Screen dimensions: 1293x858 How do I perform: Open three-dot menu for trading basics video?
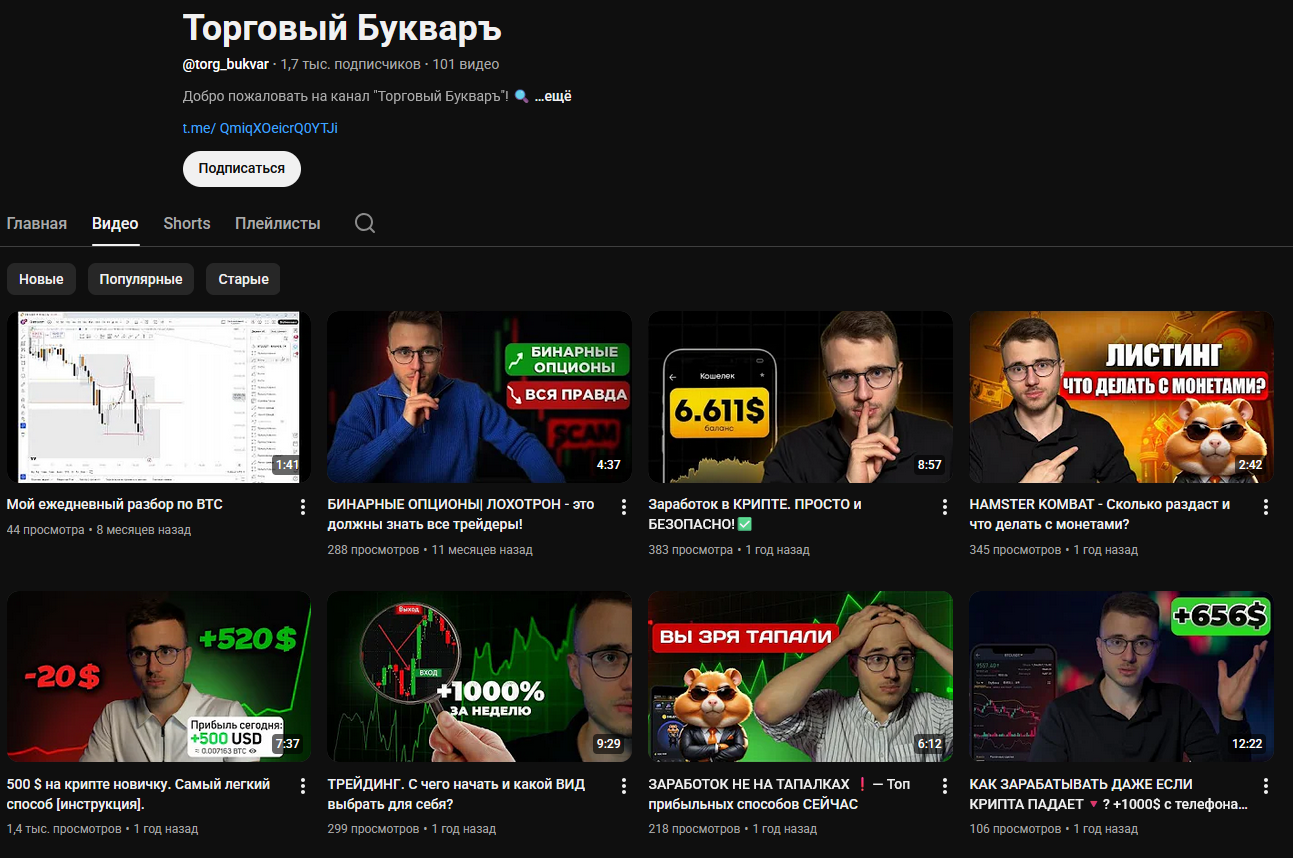[x=624, y=787]
